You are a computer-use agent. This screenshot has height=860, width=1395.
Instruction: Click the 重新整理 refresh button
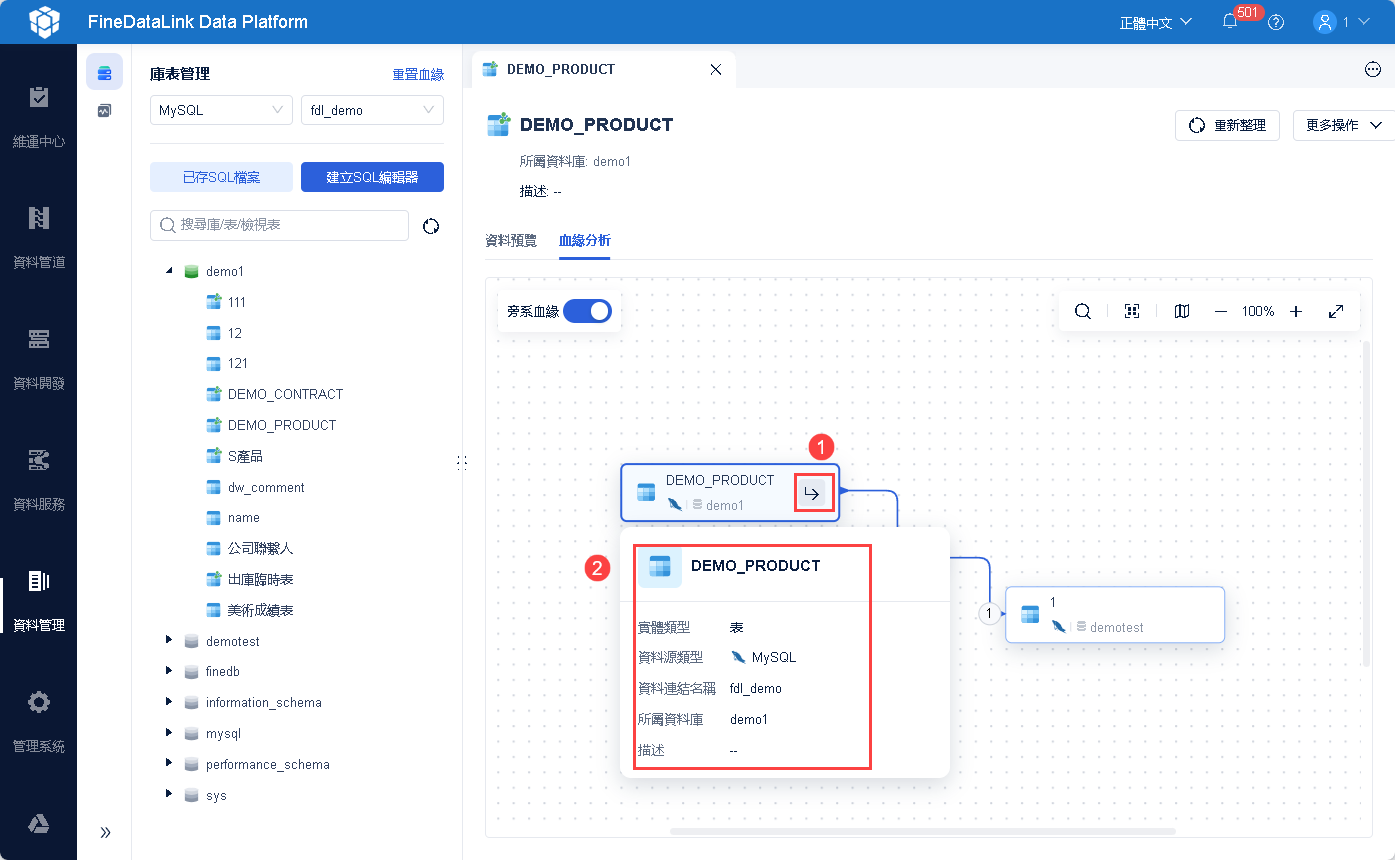1227,125
